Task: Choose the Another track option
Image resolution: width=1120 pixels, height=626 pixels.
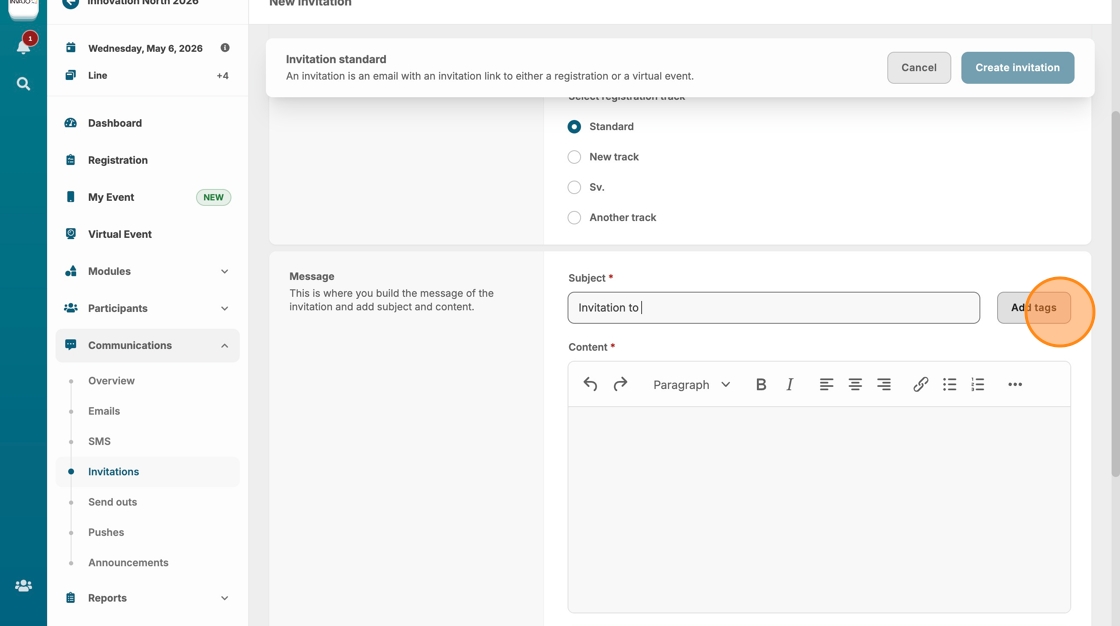Action: tap(574, 217)
